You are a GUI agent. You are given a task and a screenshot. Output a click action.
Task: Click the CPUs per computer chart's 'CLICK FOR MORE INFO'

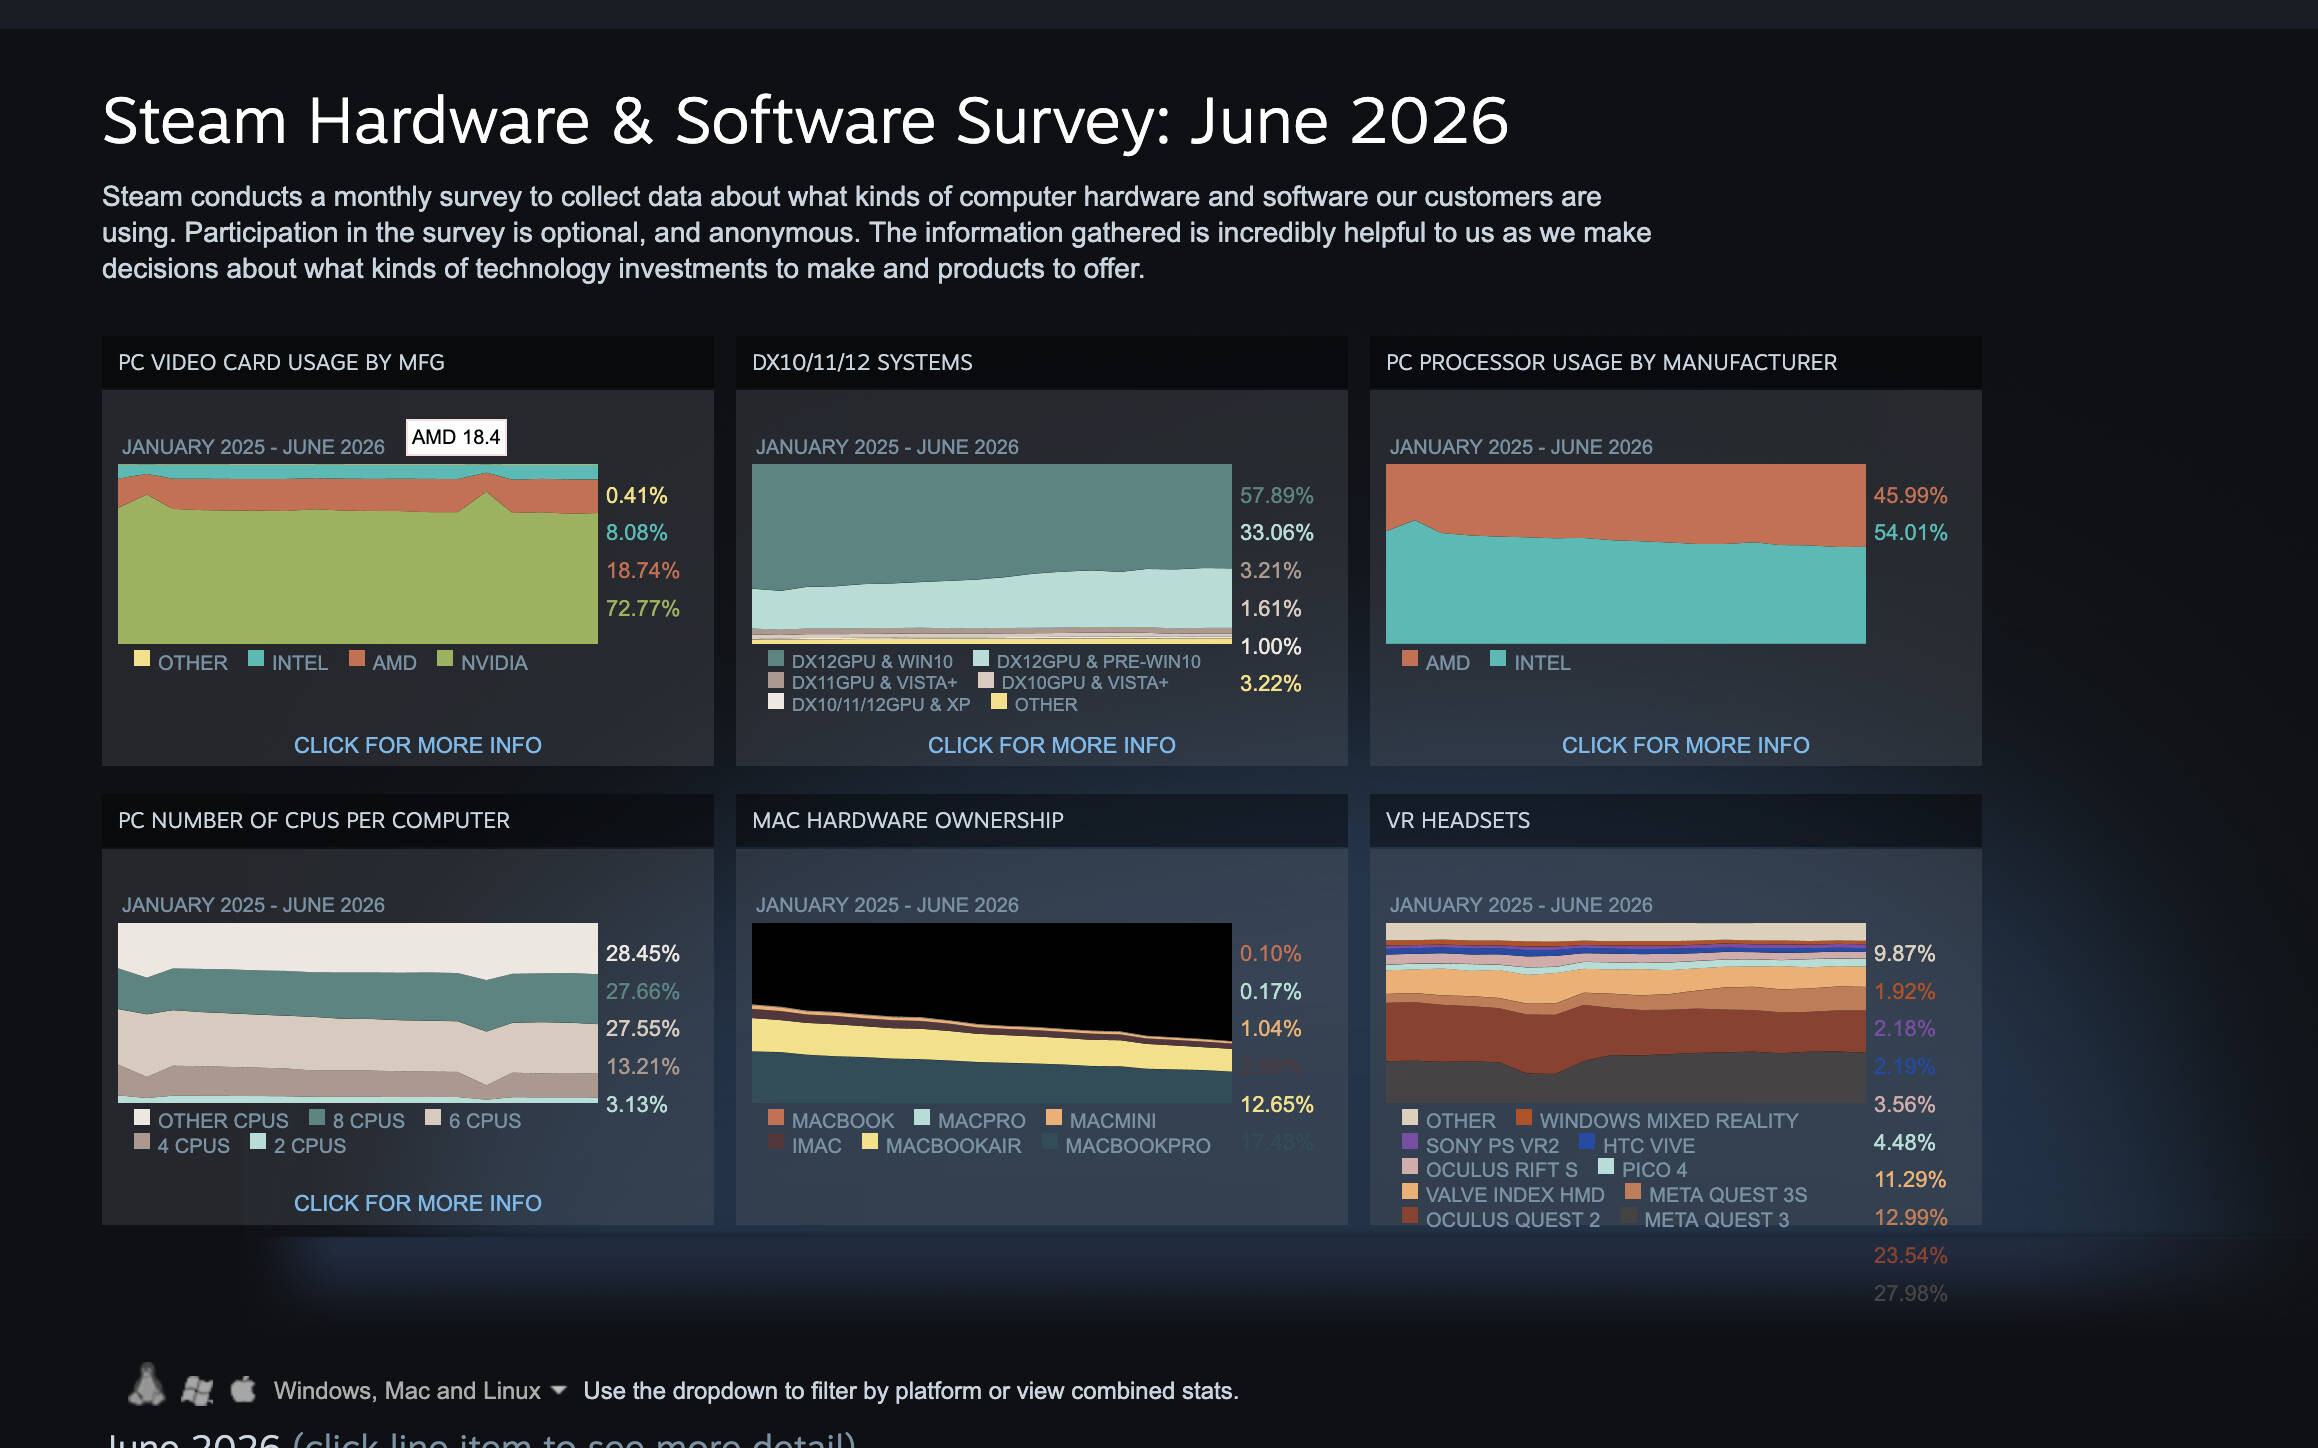point(417,1203)
